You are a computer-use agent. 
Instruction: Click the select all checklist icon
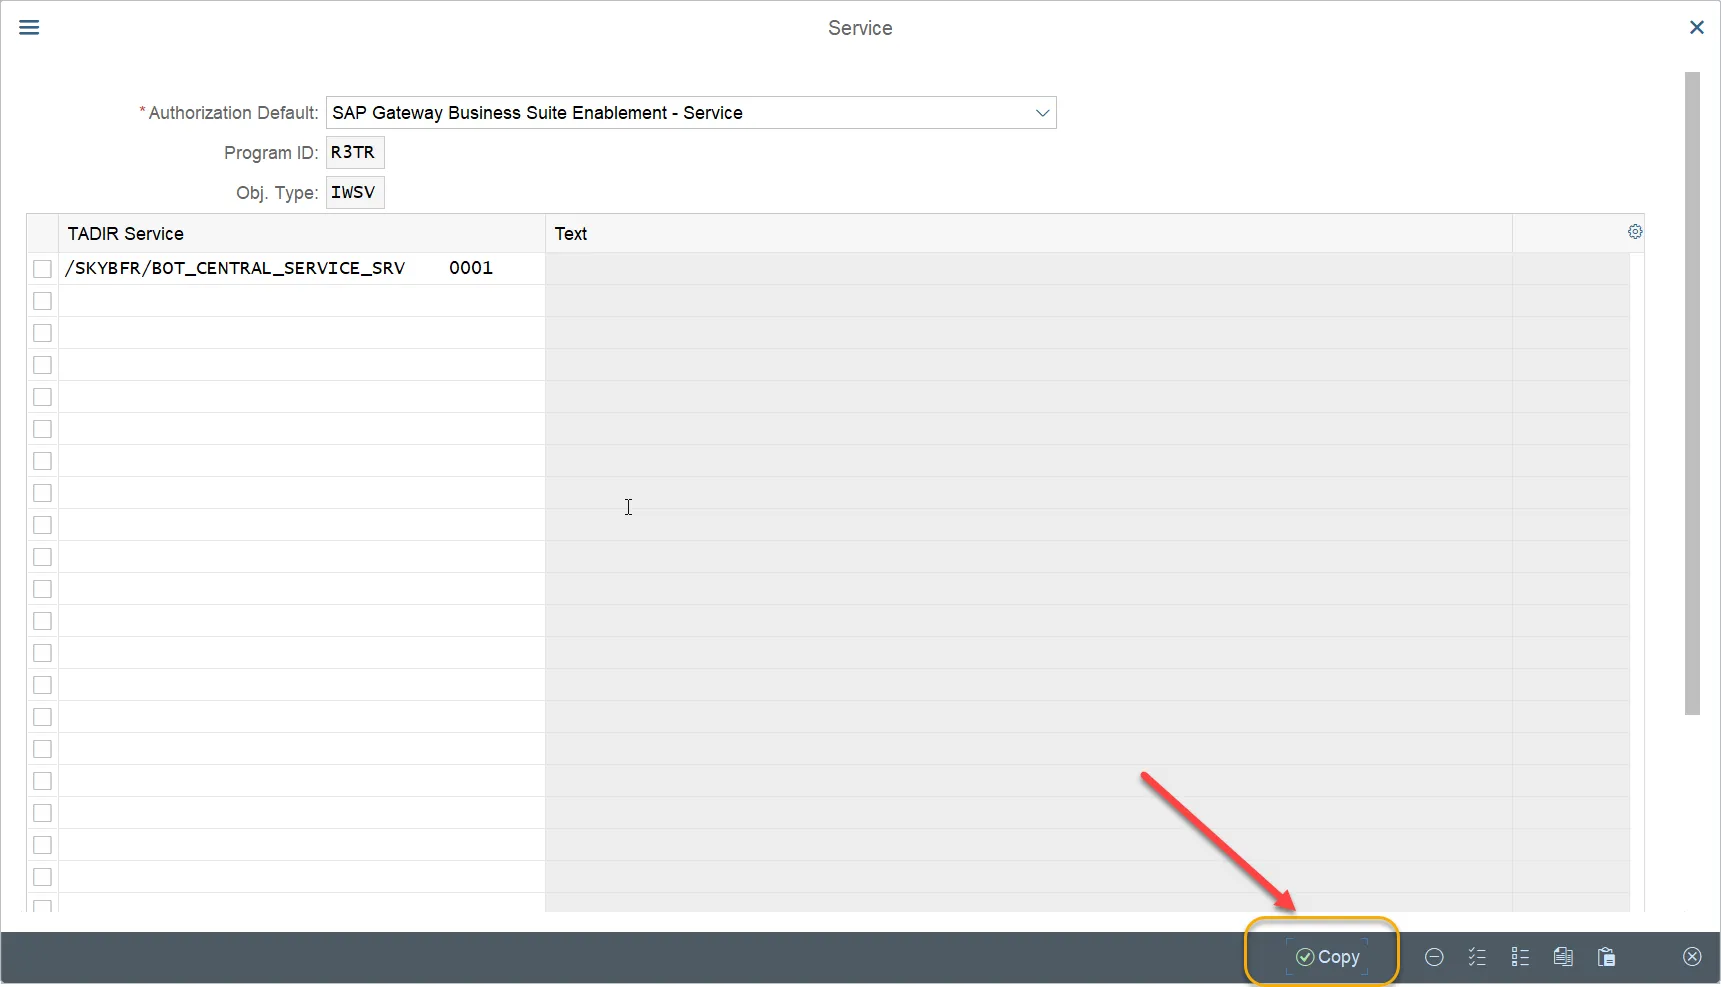coord(1477,957)
